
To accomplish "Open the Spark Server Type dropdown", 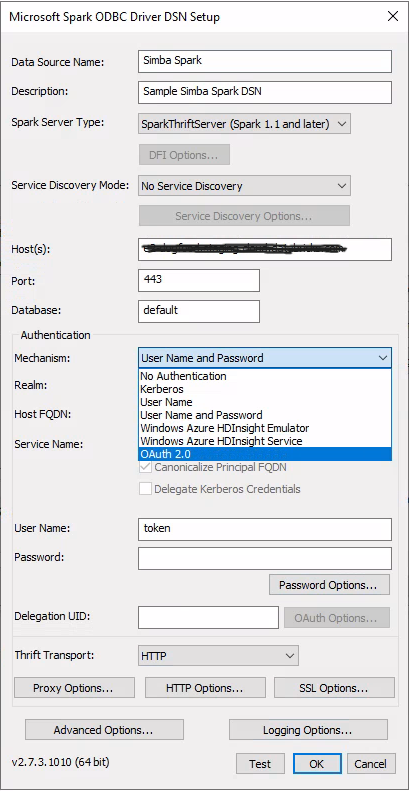I will (244, 124).
